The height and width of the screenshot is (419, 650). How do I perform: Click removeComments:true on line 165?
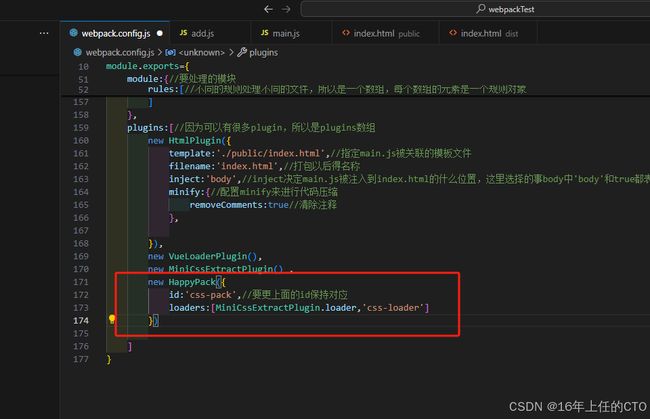coord(239,205)
